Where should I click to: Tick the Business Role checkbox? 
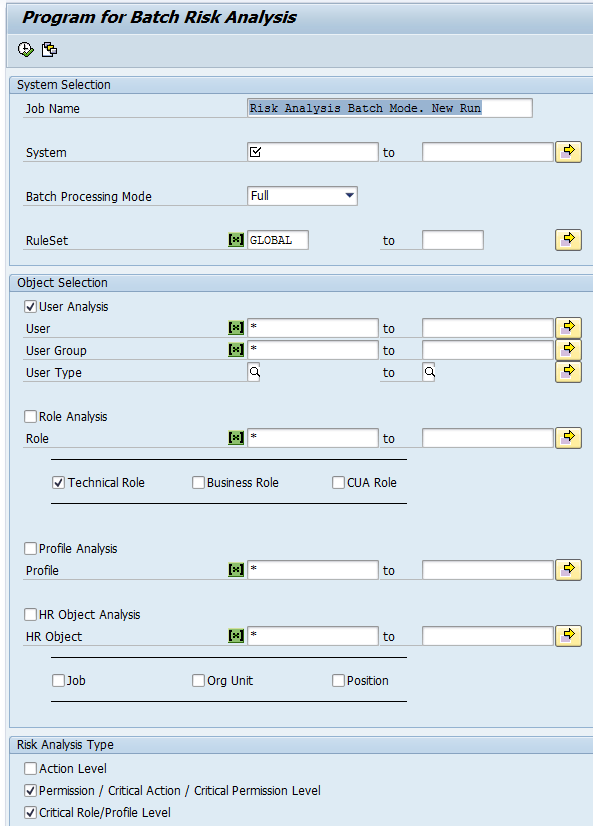pyautogui.click(x=198, y=483)
